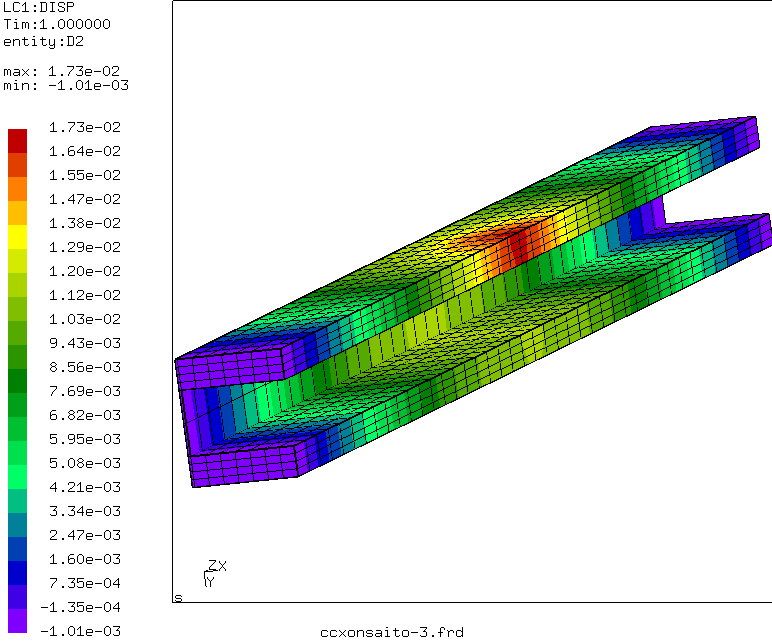Click the legend value 9.43e-03
Screen dimensions: 772x642
pos(85,343)
